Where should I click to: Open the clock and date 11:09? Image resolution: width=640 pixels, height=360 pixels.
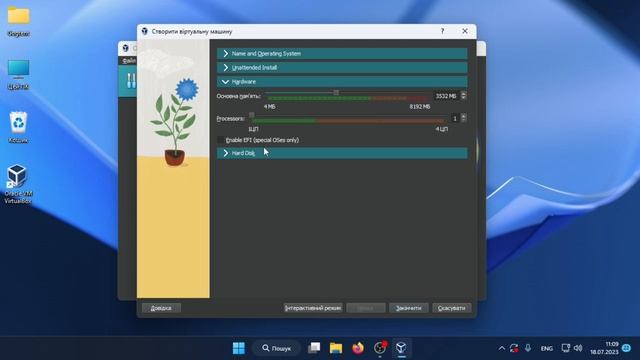pos(604,348)
